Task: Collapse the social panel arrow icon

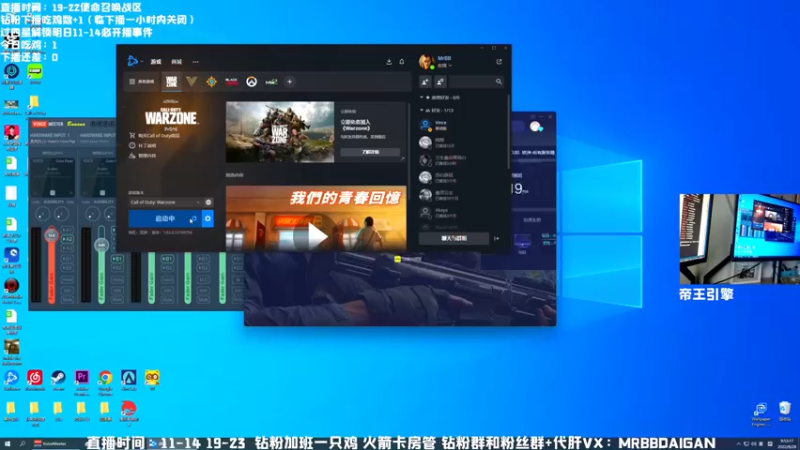Action: tap(496, 238)
